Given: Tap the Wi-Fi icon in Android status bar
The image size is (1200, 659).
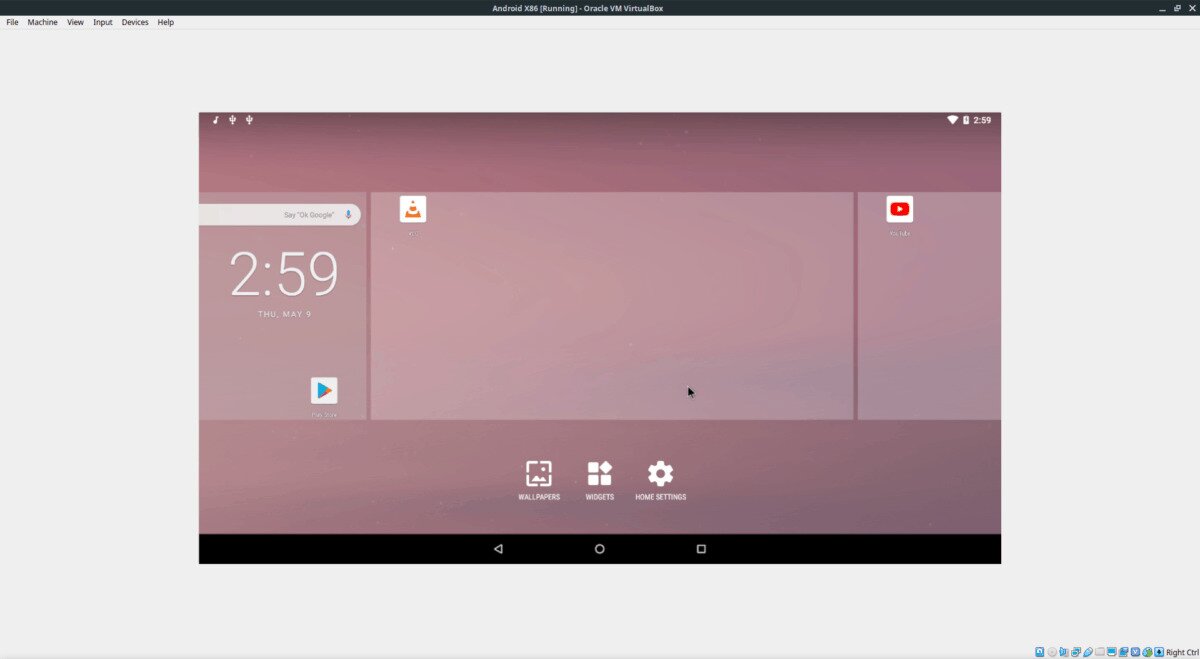Looking at the screenshot, I should [953, 120].
